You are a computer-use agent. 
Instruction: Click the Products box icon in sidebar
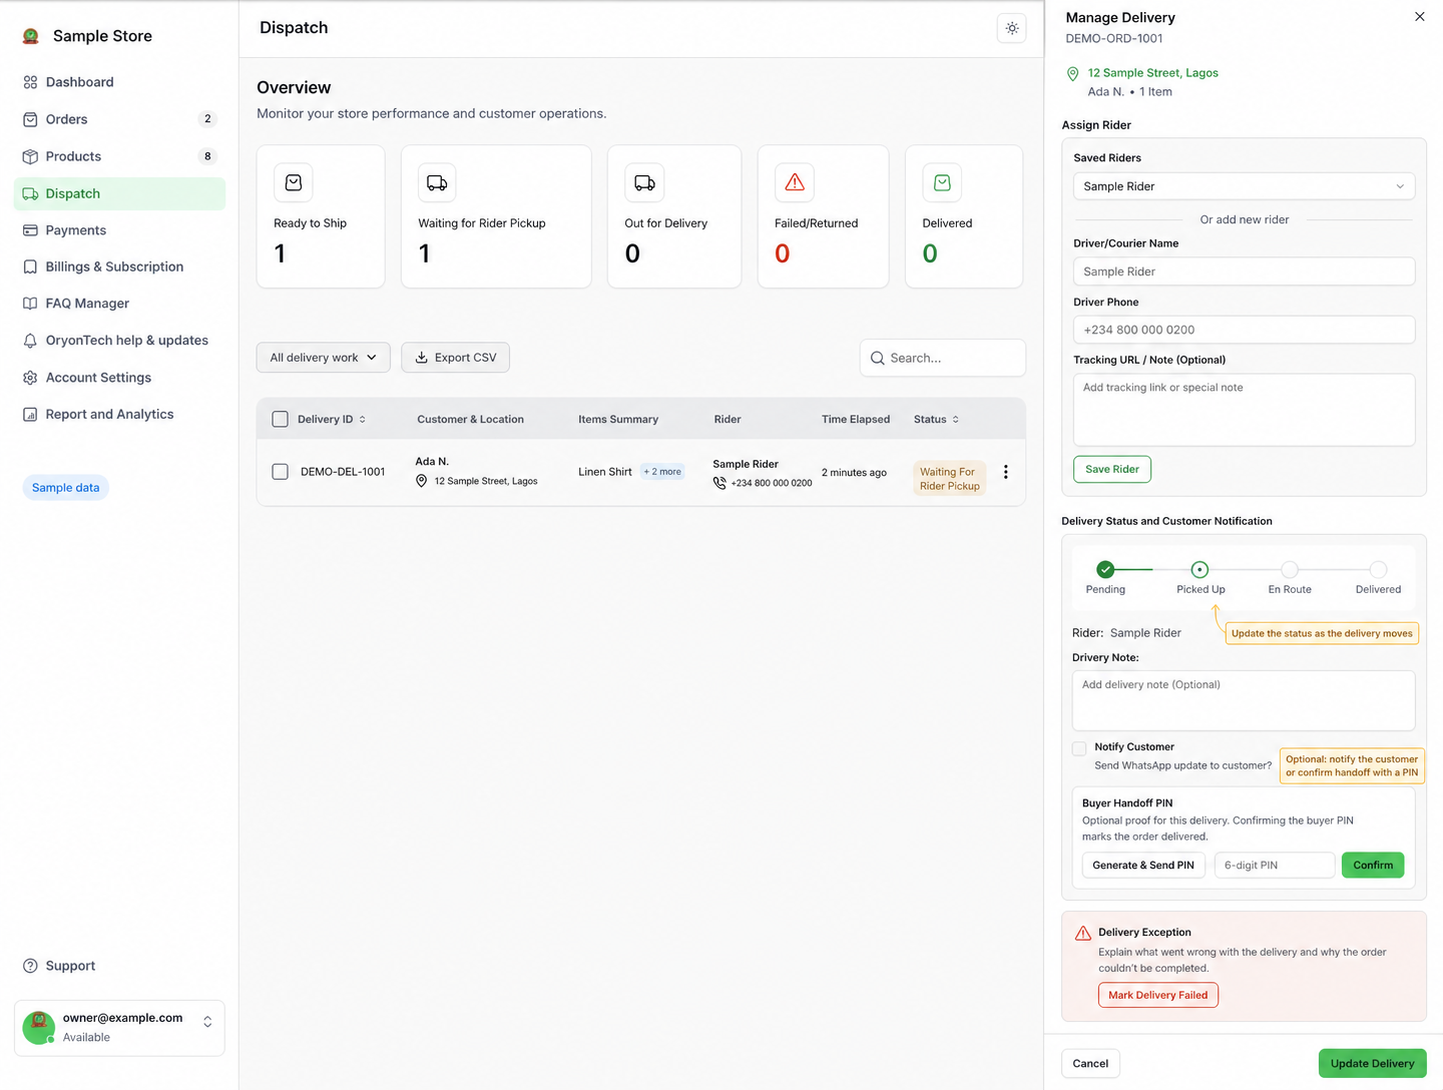click(30, 156)
